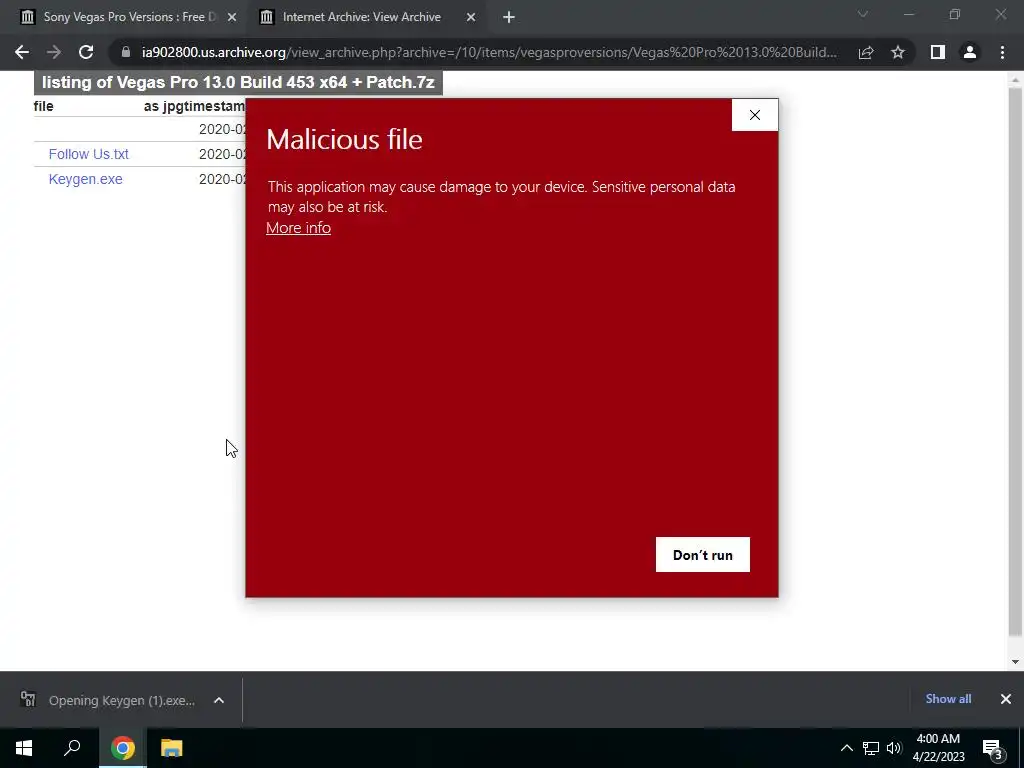Close the Sony Vegas Pro Versions tab
The image size is (1024, 768).
click(x=232, y=17)
